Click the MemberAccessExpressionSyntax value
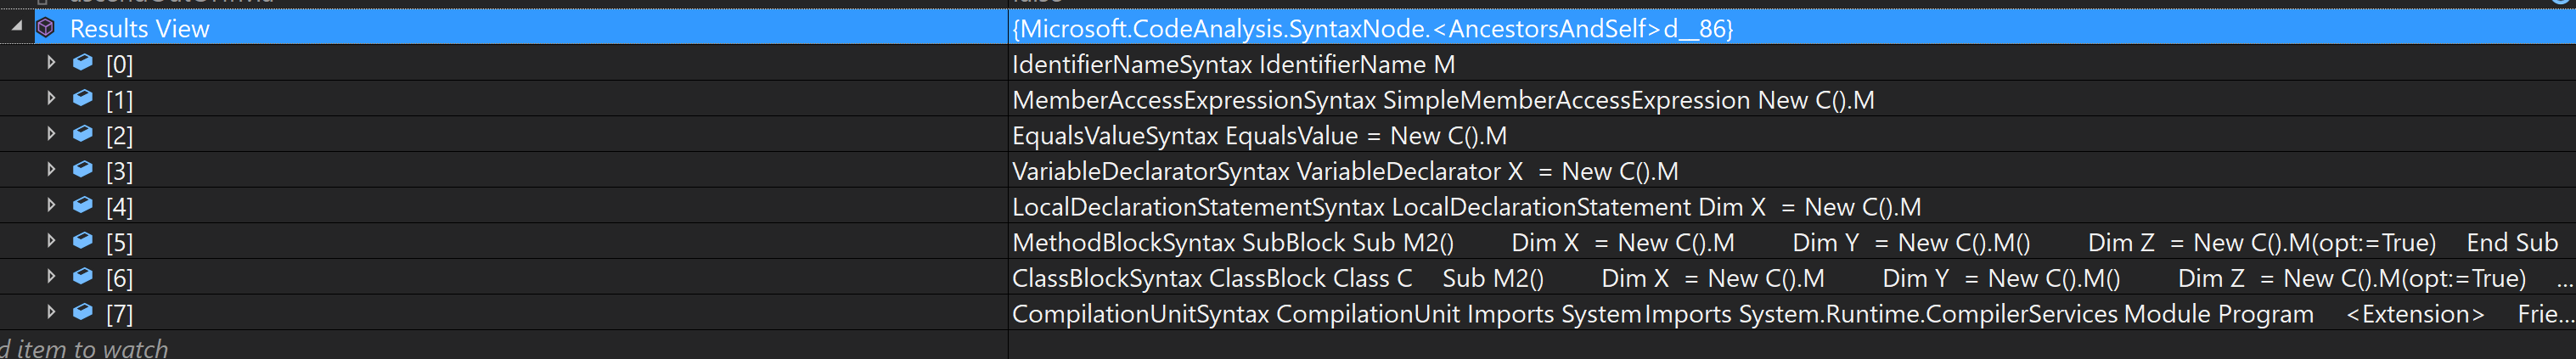 click(1443, 100)
